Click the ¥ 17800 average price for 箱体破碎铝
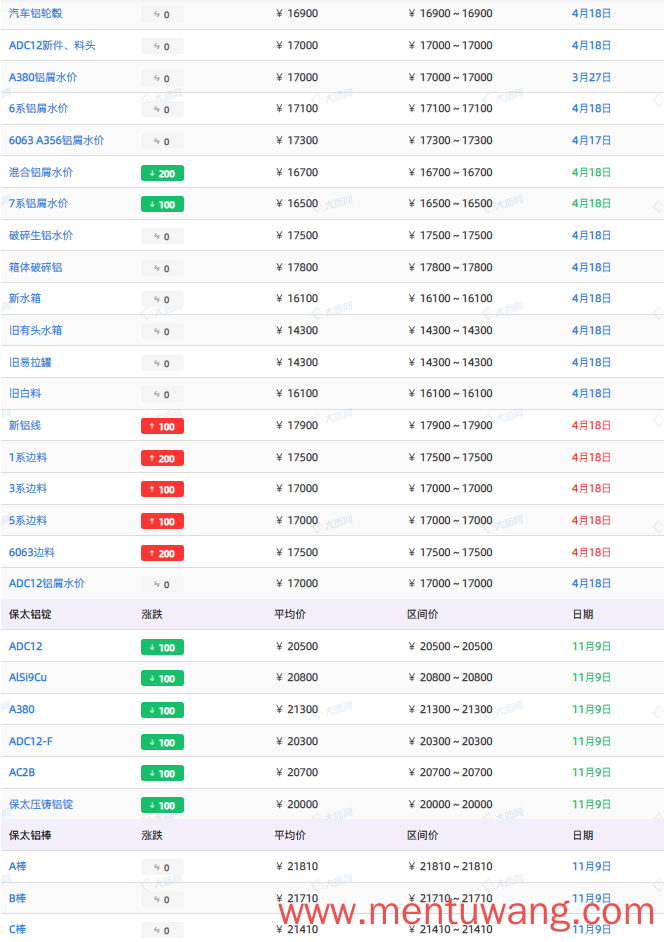The width and height of the screenshot is (664, 942). click(297, 267)
